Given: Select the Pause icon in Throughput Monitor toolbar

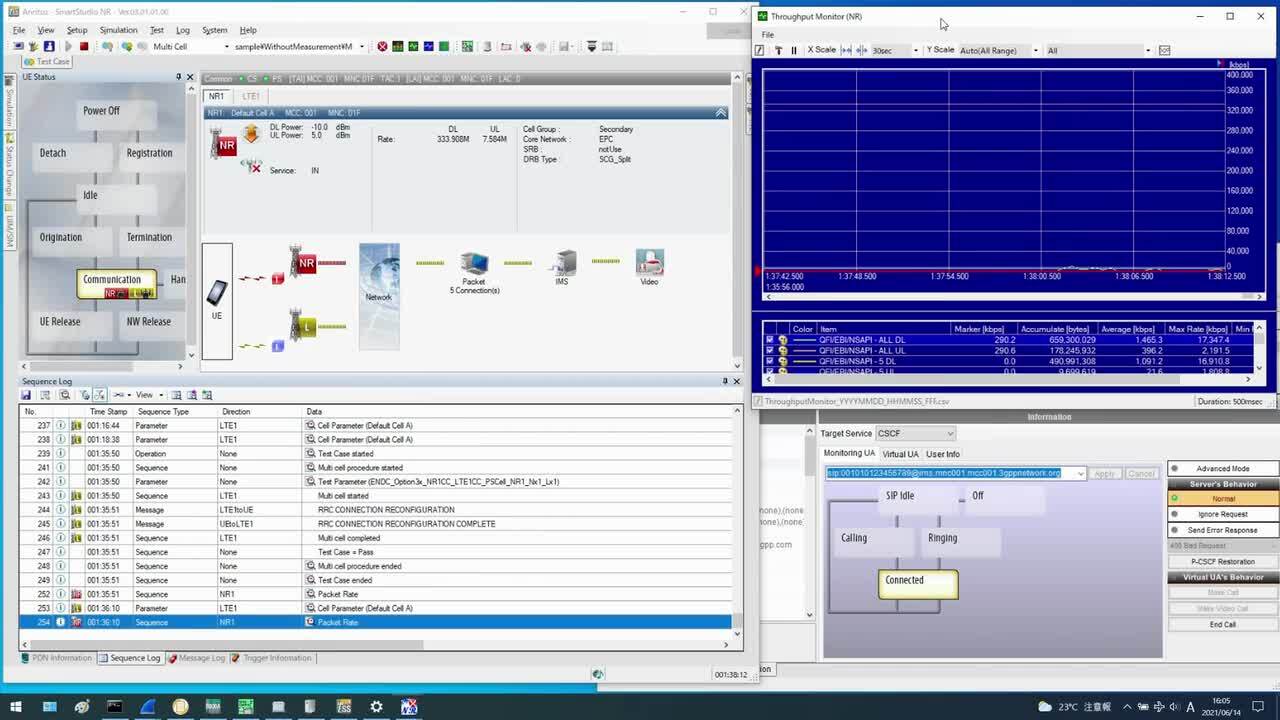Looking at the screenshot, I should tap(793, 50).
